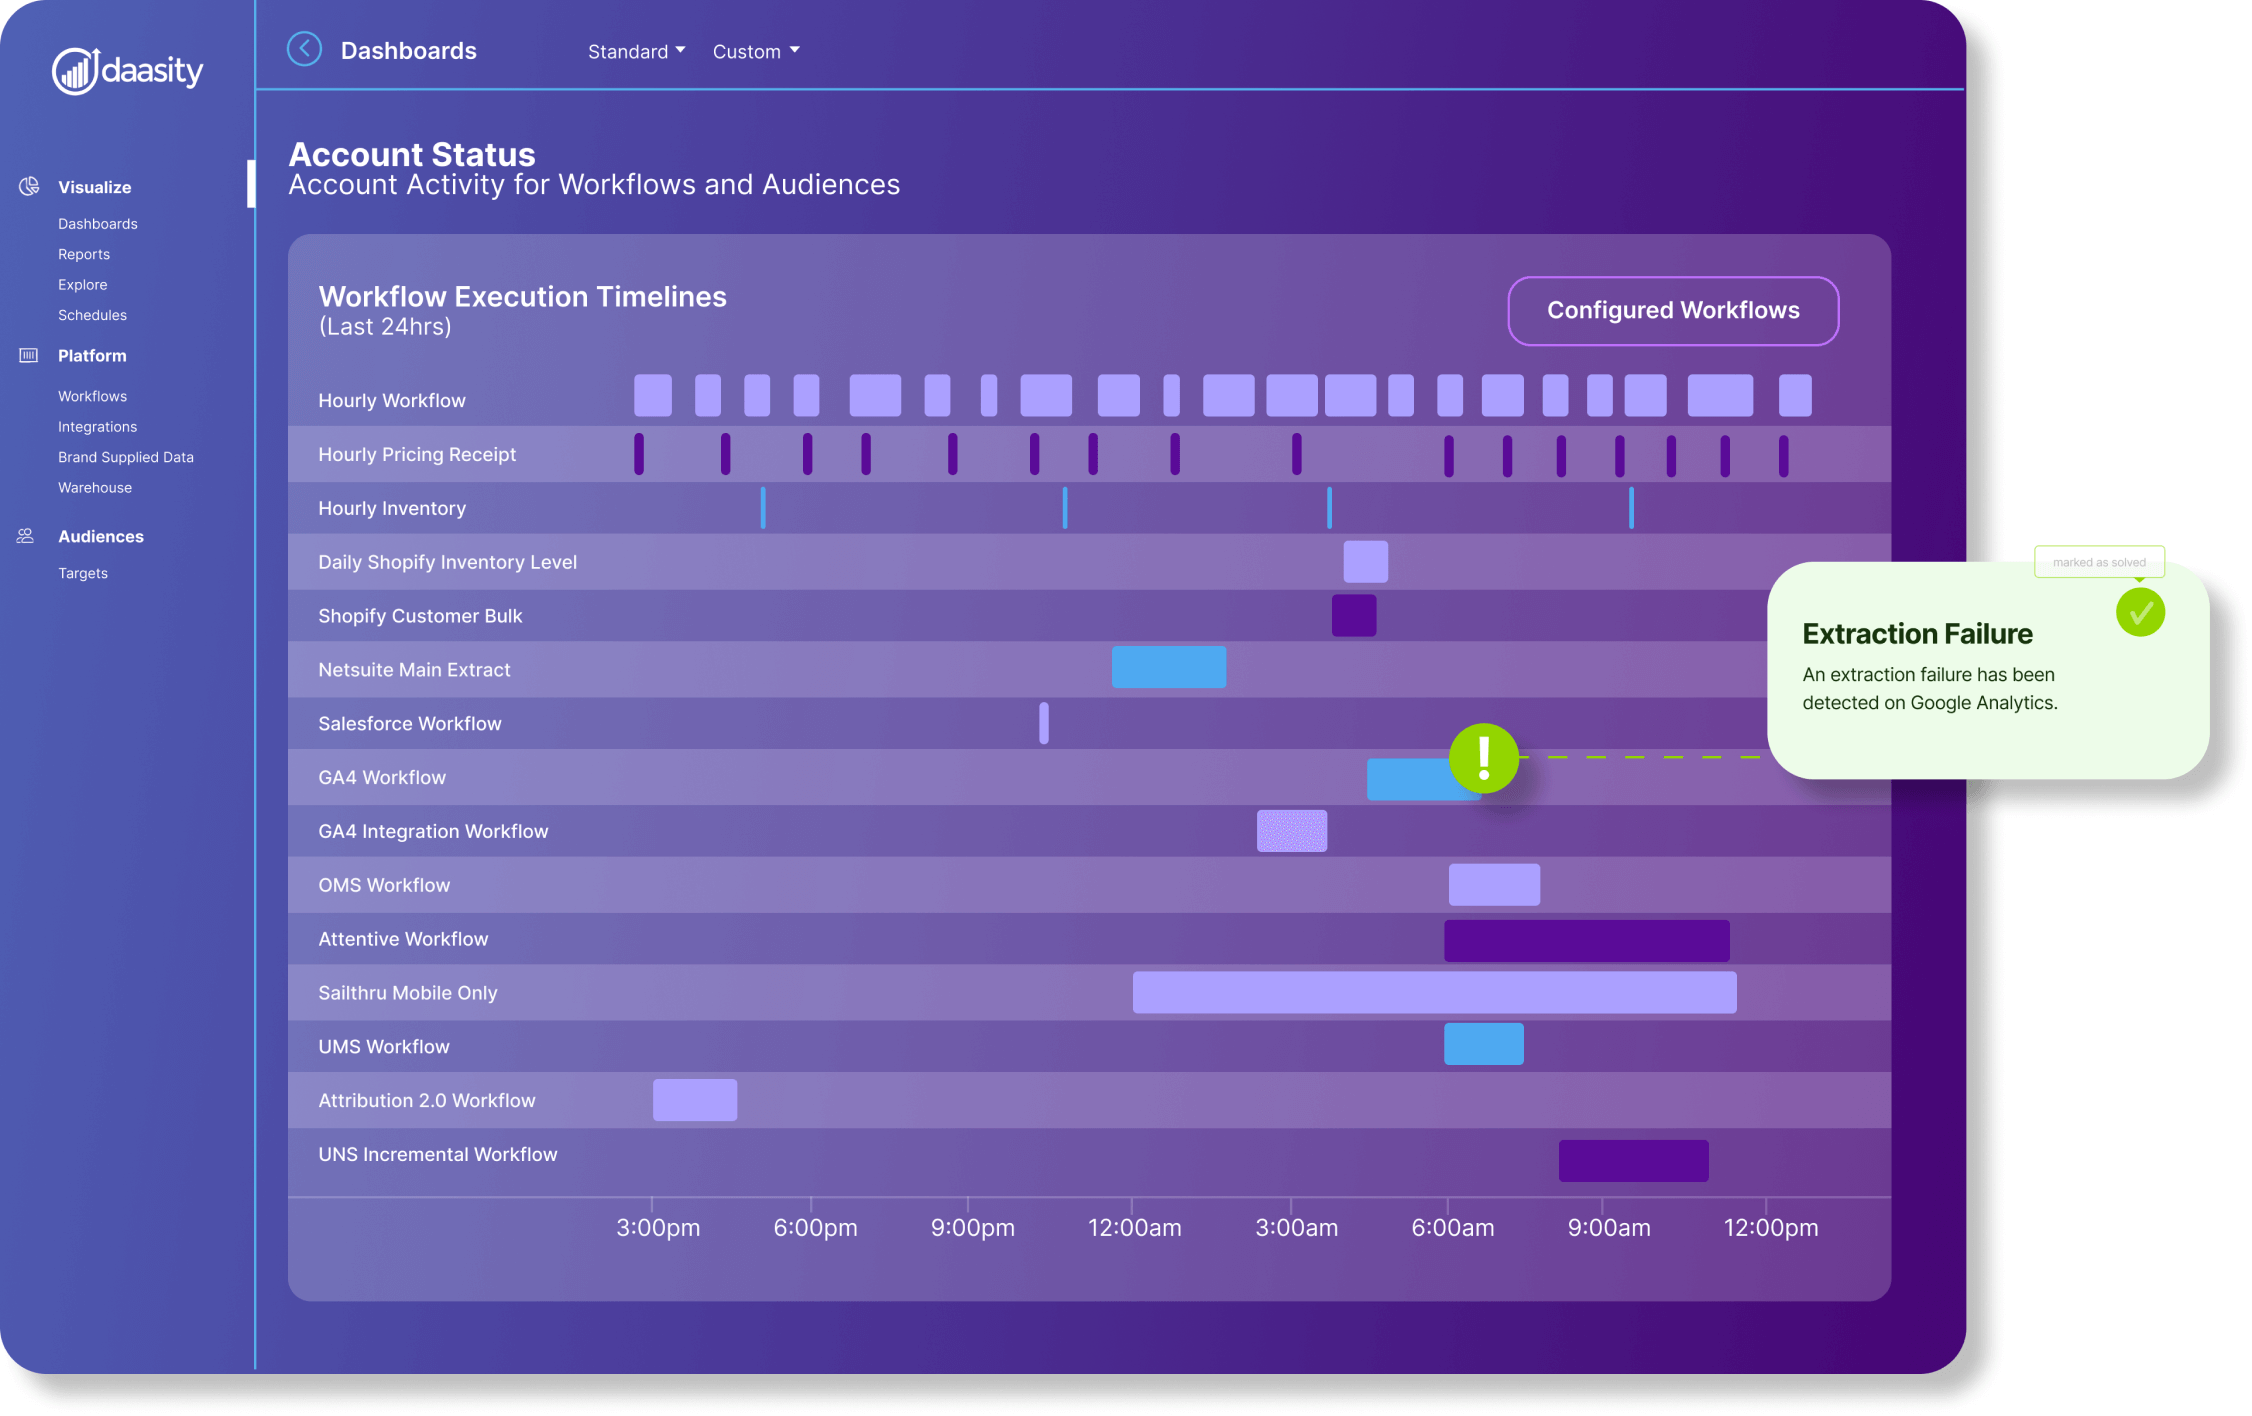
Task: Click the Daily Shopify Inventory Level label
Action: pyautogui.click(x=448, y=563)
